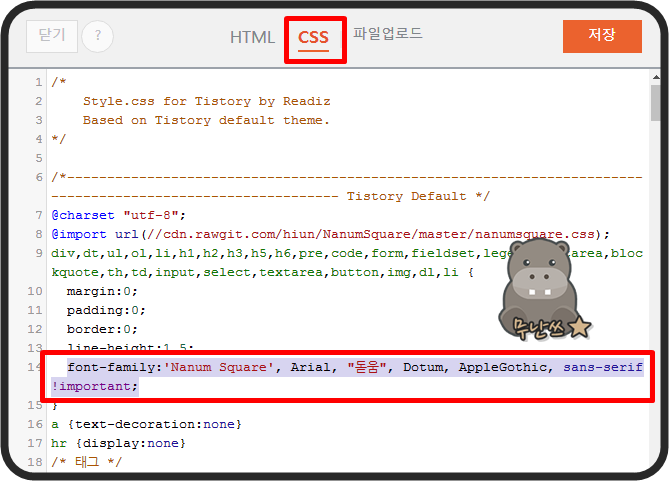Click the '/* 태그 */' comment line

[86, 462]
